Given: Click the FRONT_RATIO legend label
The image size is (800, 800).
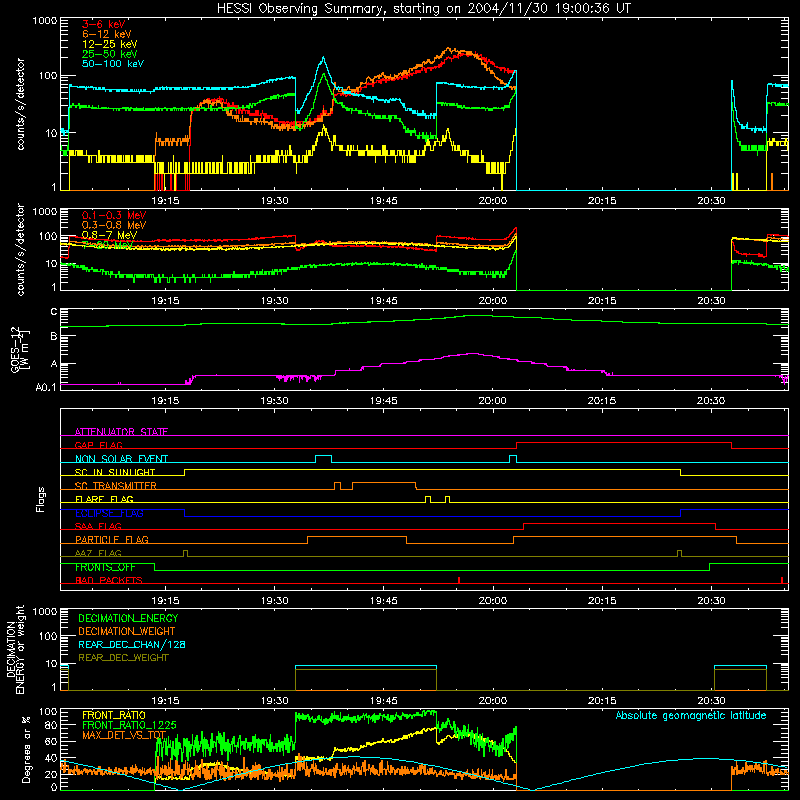Looking at the screenshot, I should pyautogui.click(x=114, y=715).
